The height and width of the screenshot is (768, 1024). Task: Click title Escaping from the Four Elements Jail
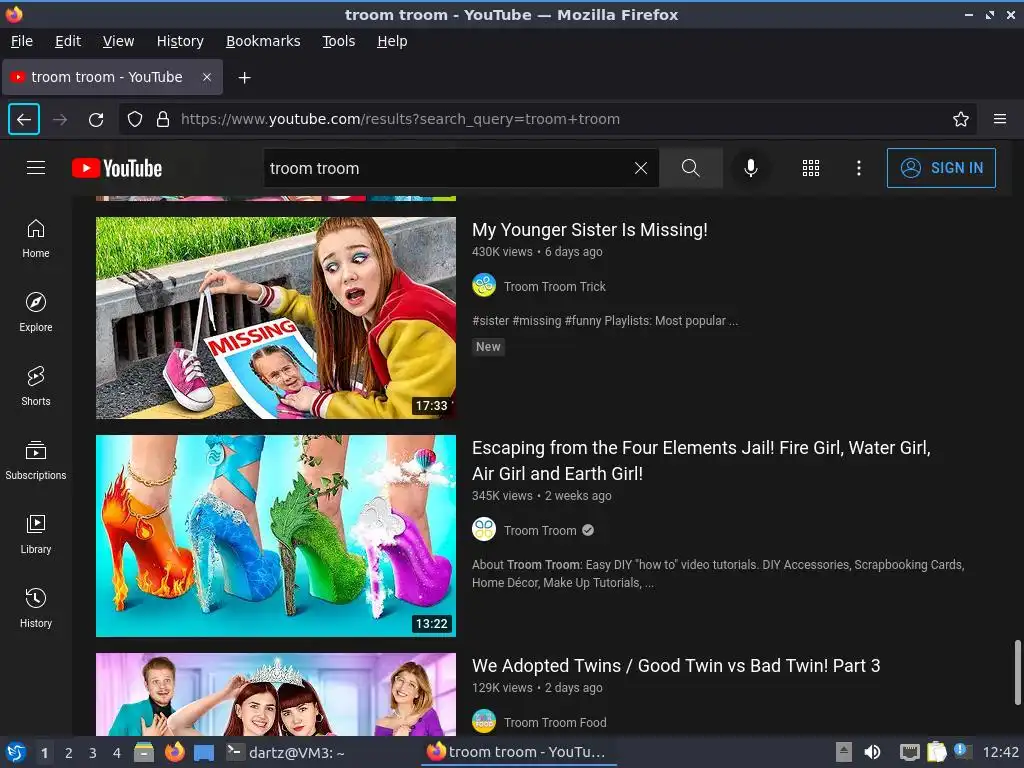701,460
